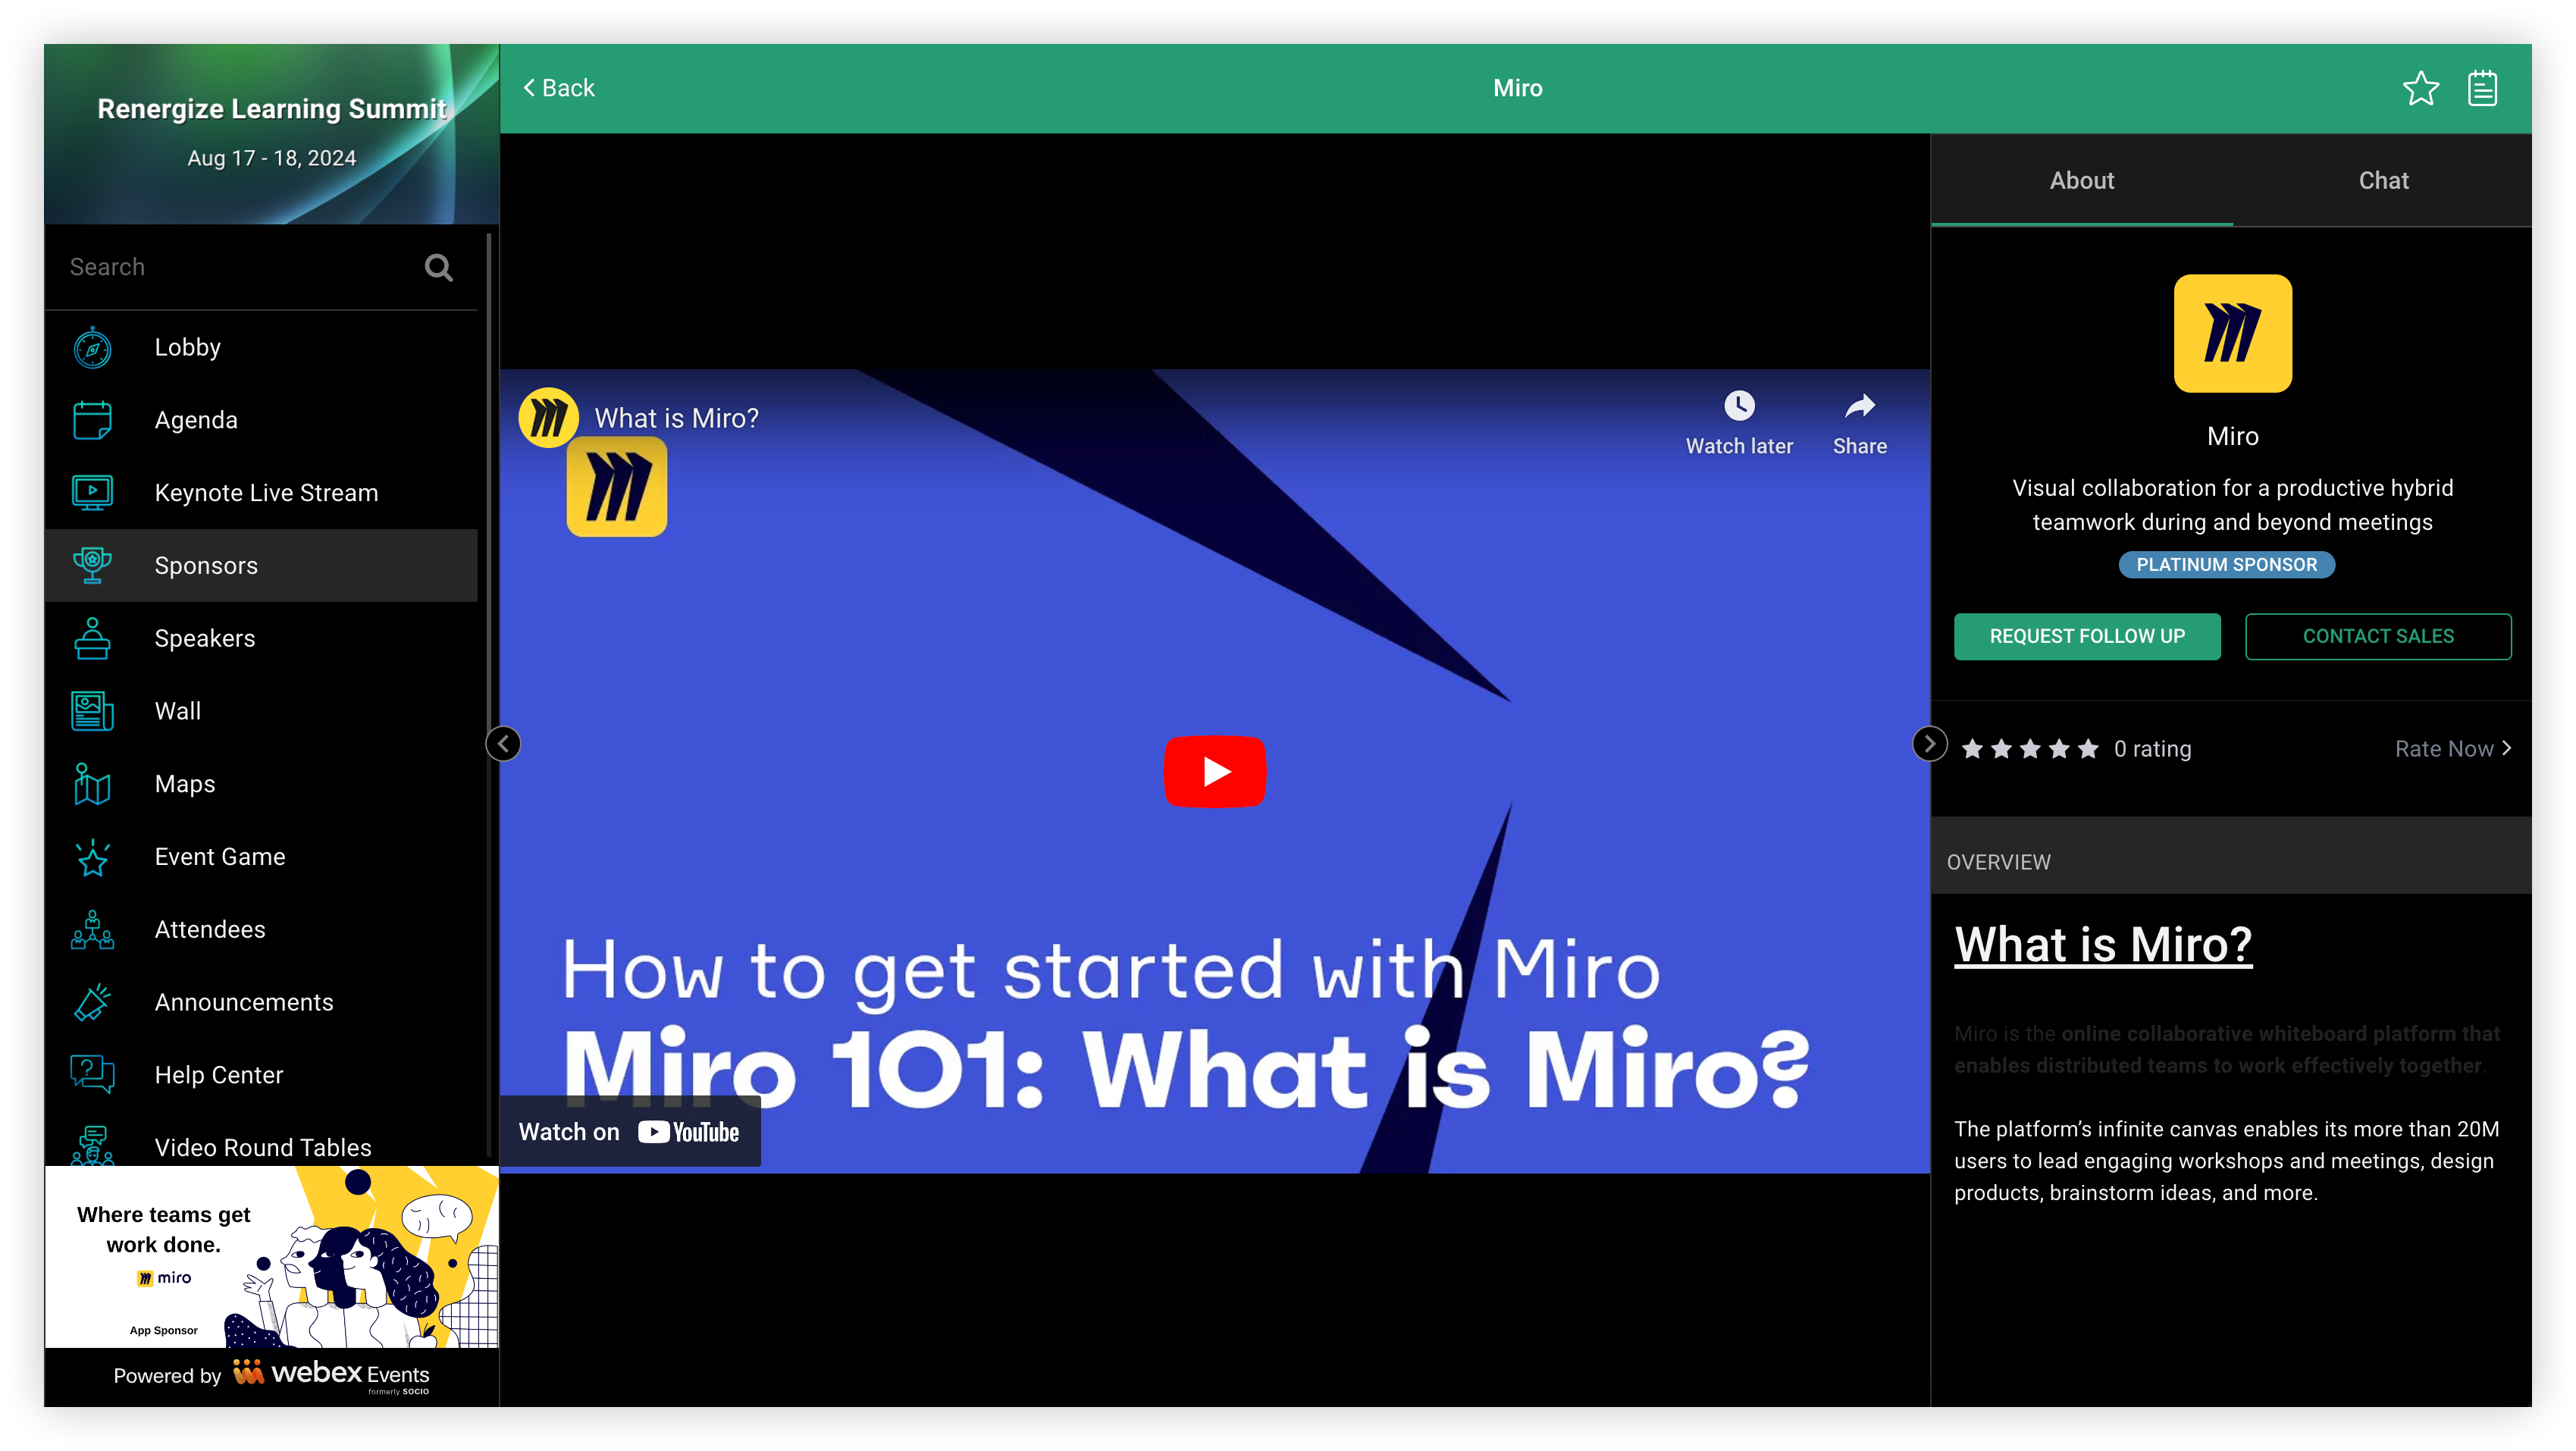The width and height of the screenshot is (2576, 1451).
Task: Click the 'Aug 17 - 18, 2024' date
Action: [x=271, y=158]
